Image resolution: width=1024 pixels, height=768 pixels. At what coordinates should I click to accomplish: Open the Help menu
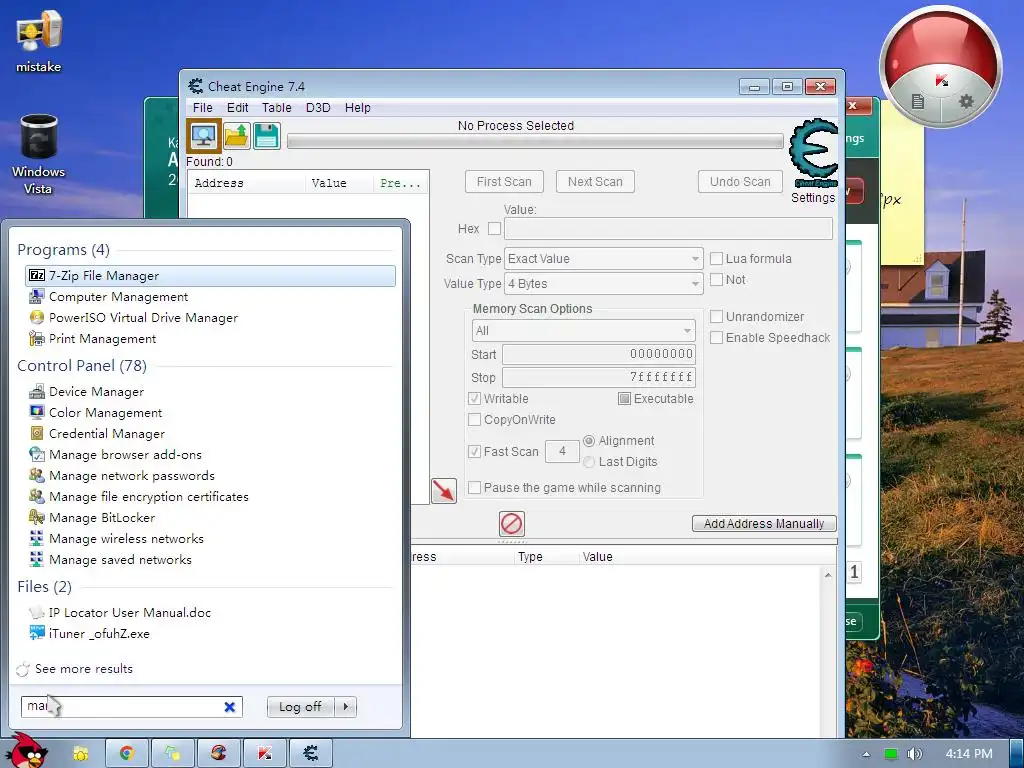(357, 108)
